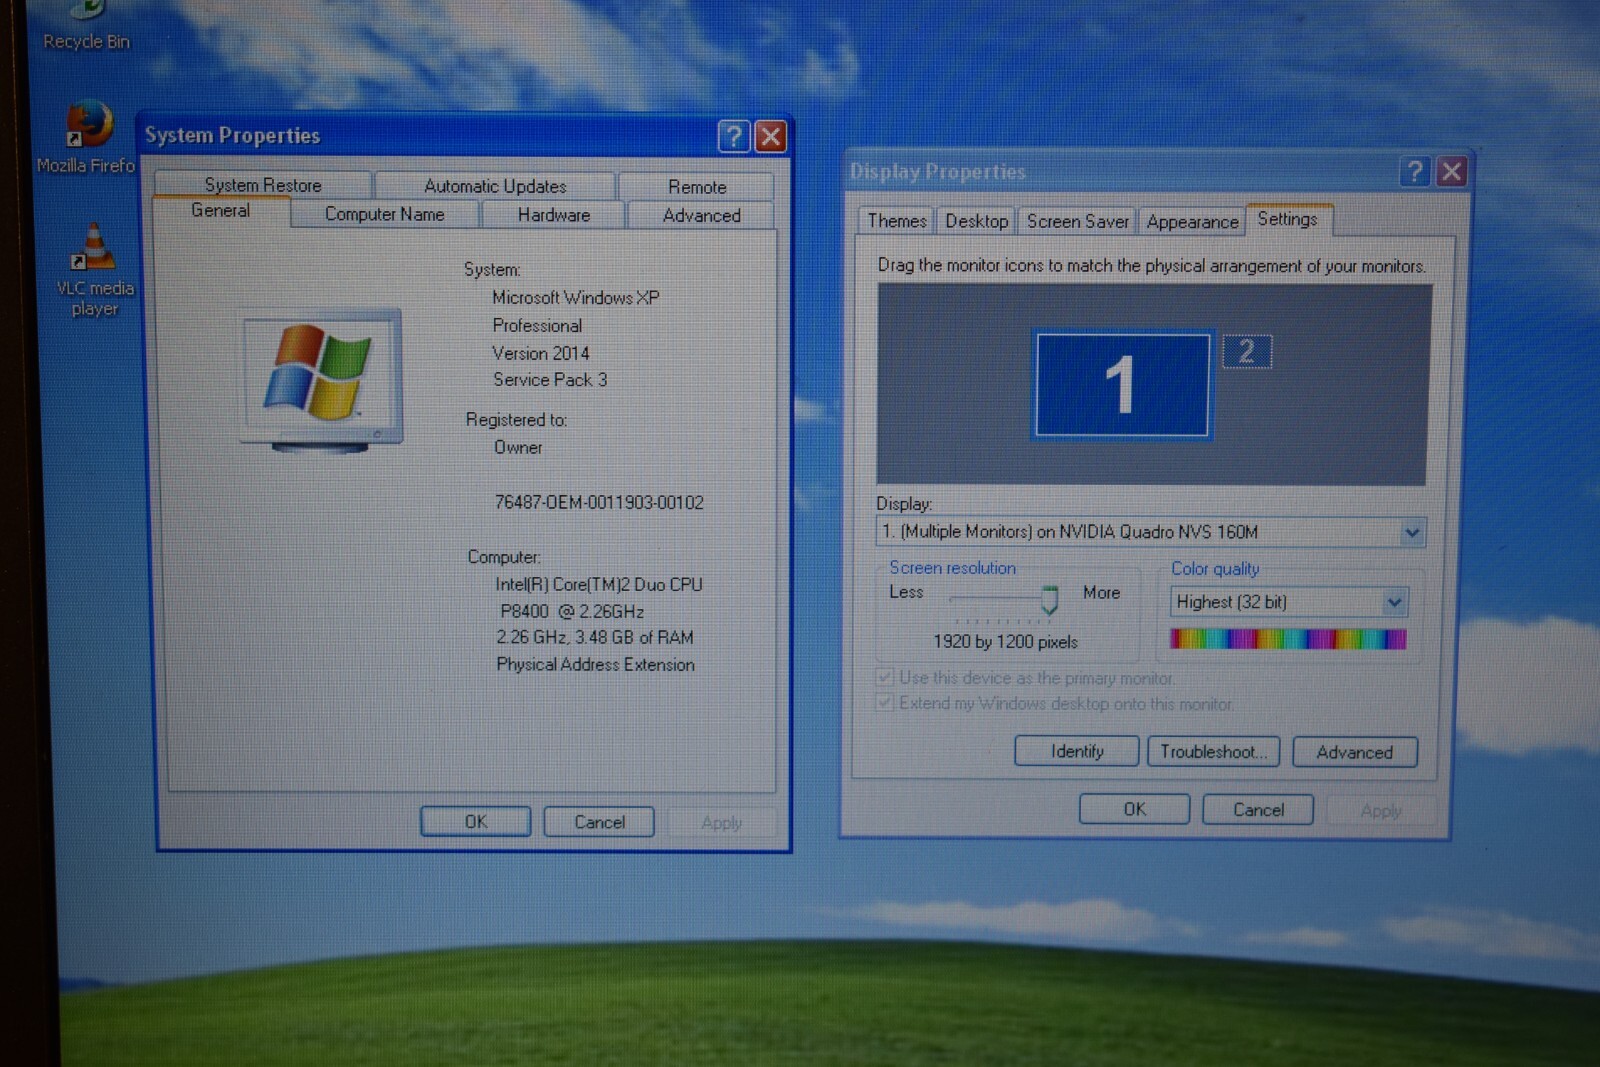1600x1067 pixels.
Task: Click the 'Service Pack 3' text
Action: (550, 380)
